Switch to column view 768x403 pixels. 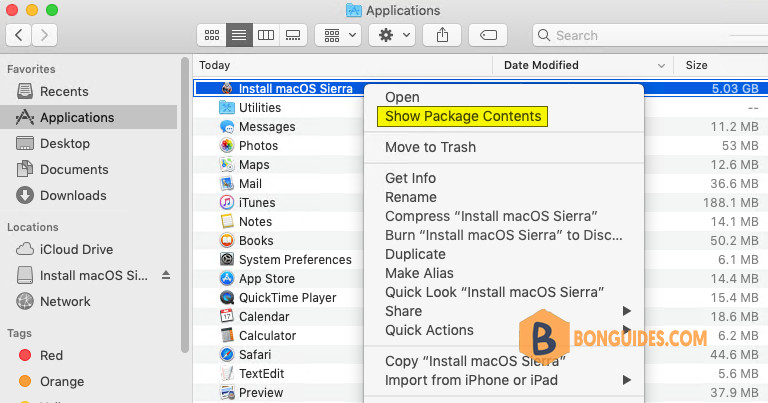coord(266,35)
